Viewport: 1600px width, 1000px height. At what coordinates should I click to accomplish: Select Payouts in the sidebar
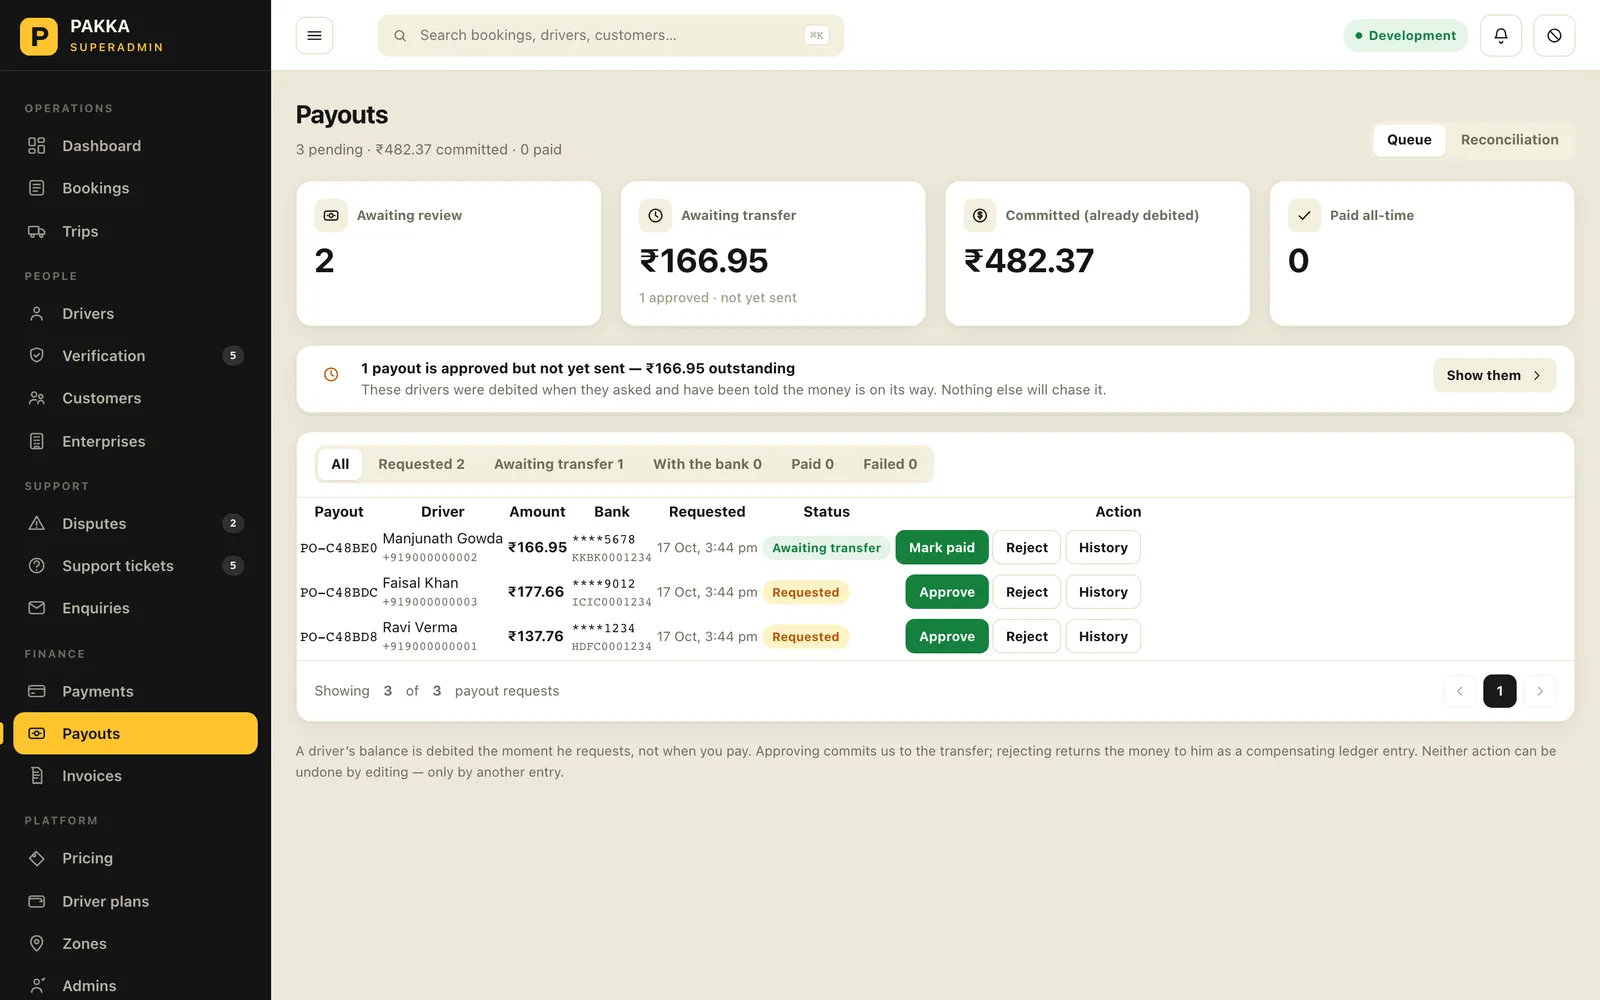pos(136,733)
